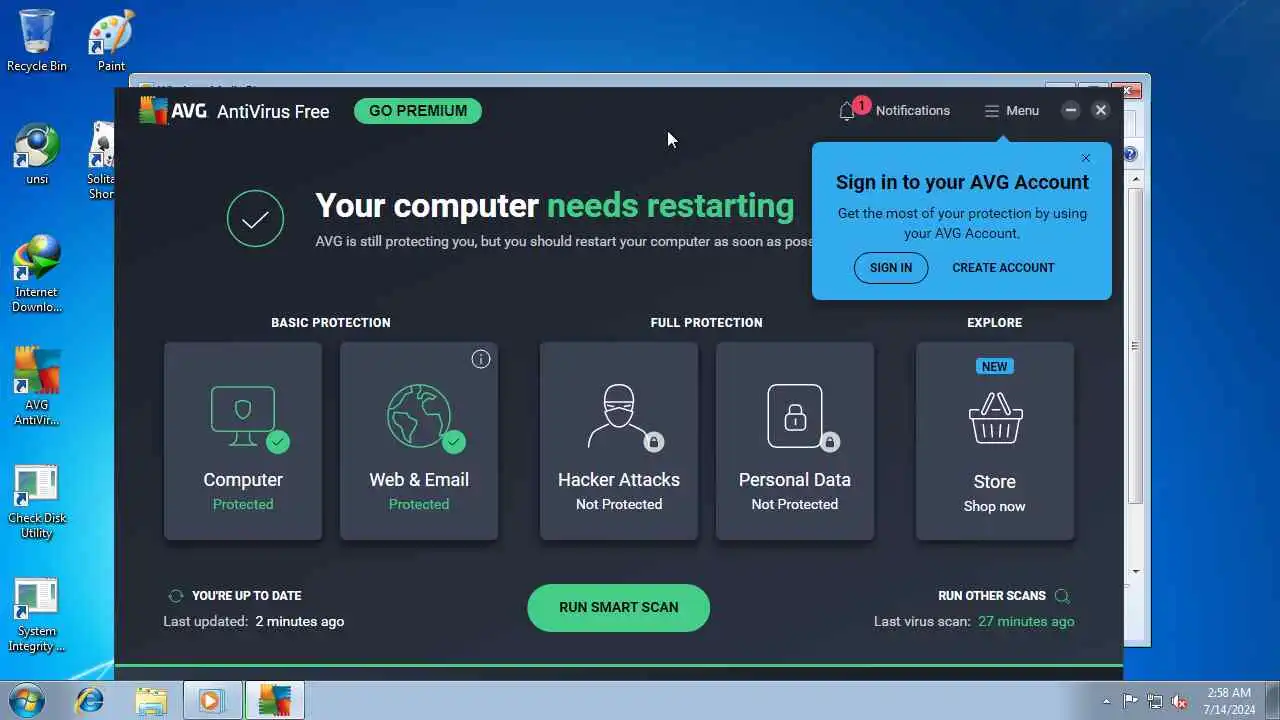Close the Sign in popup with X
The height and width of the screenshot is (720, 1280).
coord(1086,158)
